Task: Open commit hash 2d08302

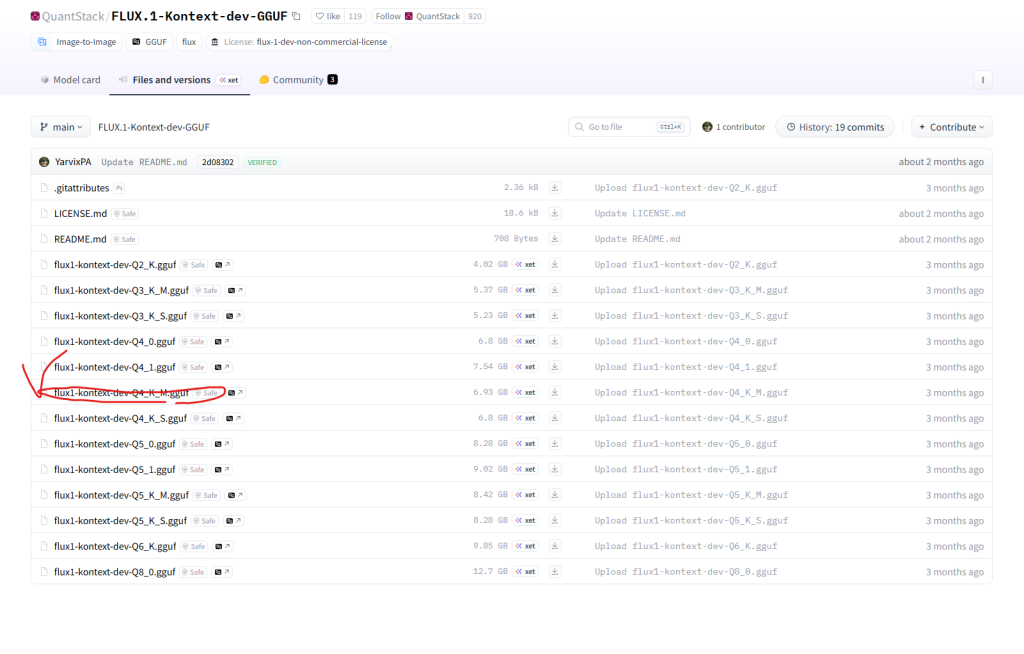Action: point(218,162)
